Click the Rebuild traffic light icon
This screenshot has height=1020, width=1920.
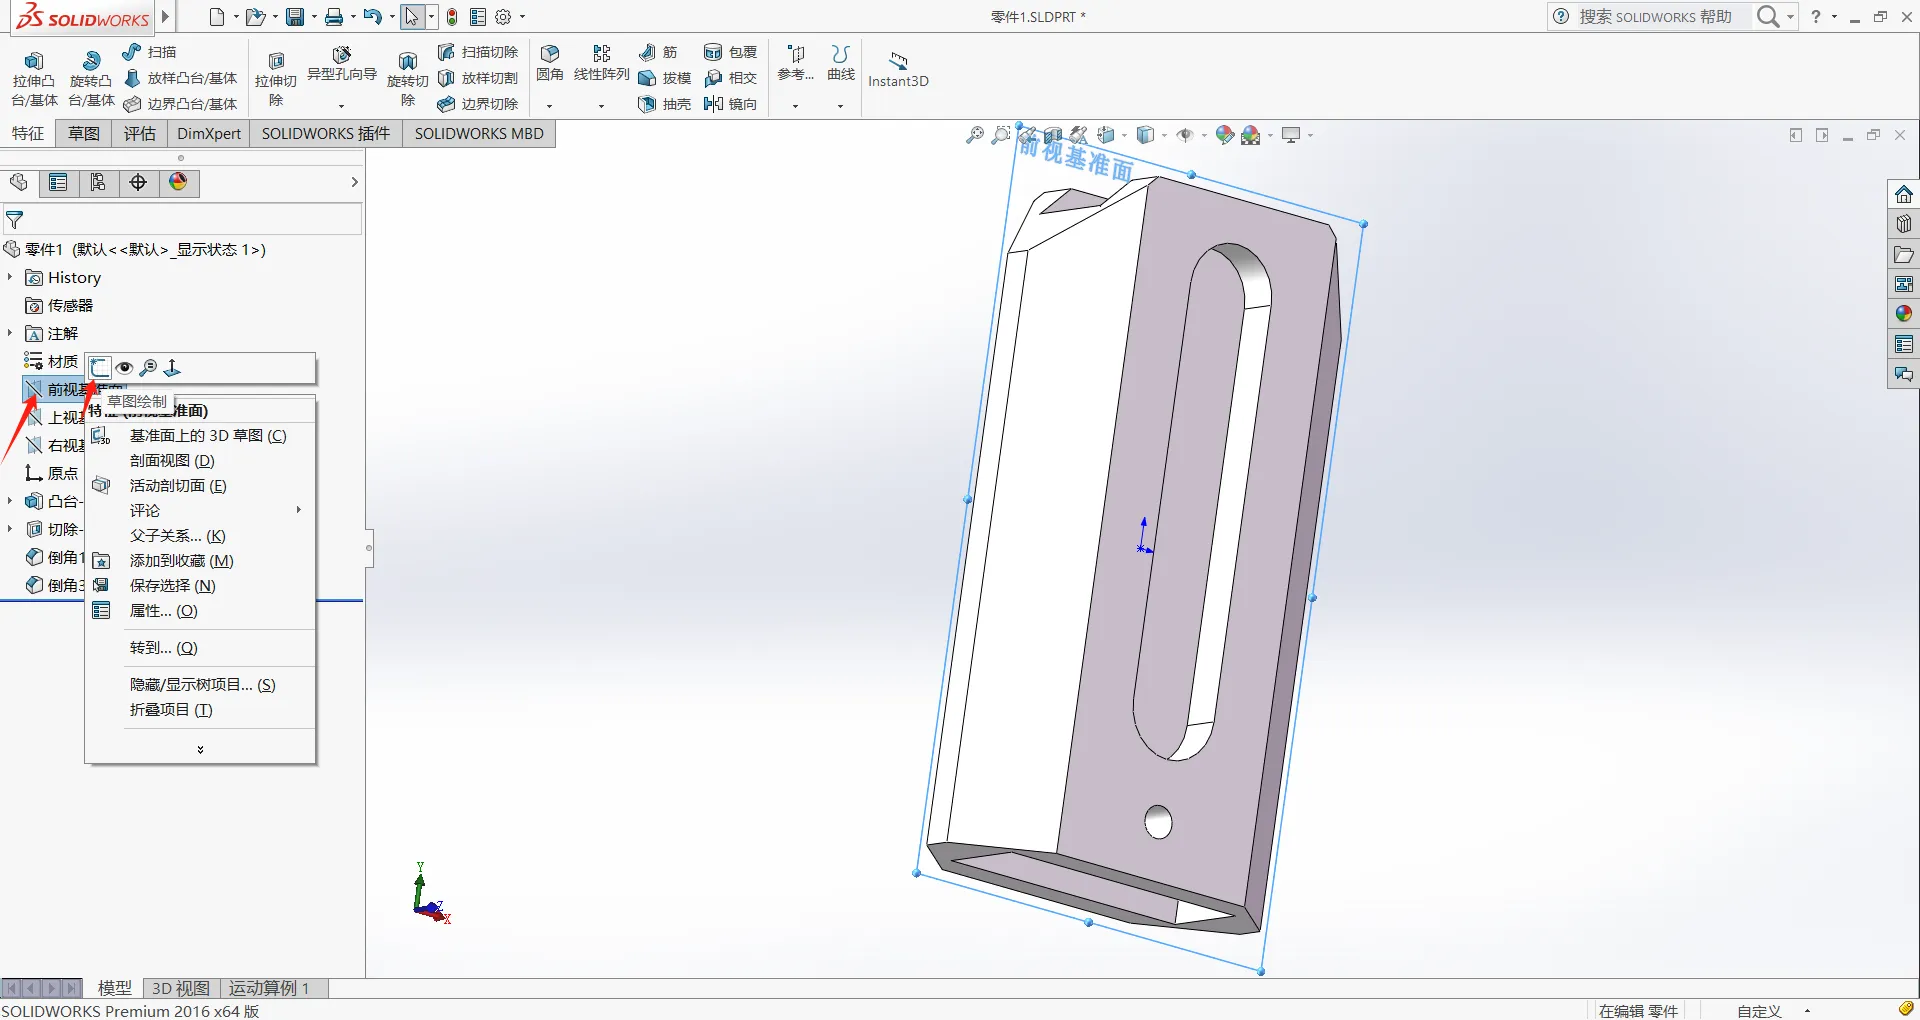point(452,17)
